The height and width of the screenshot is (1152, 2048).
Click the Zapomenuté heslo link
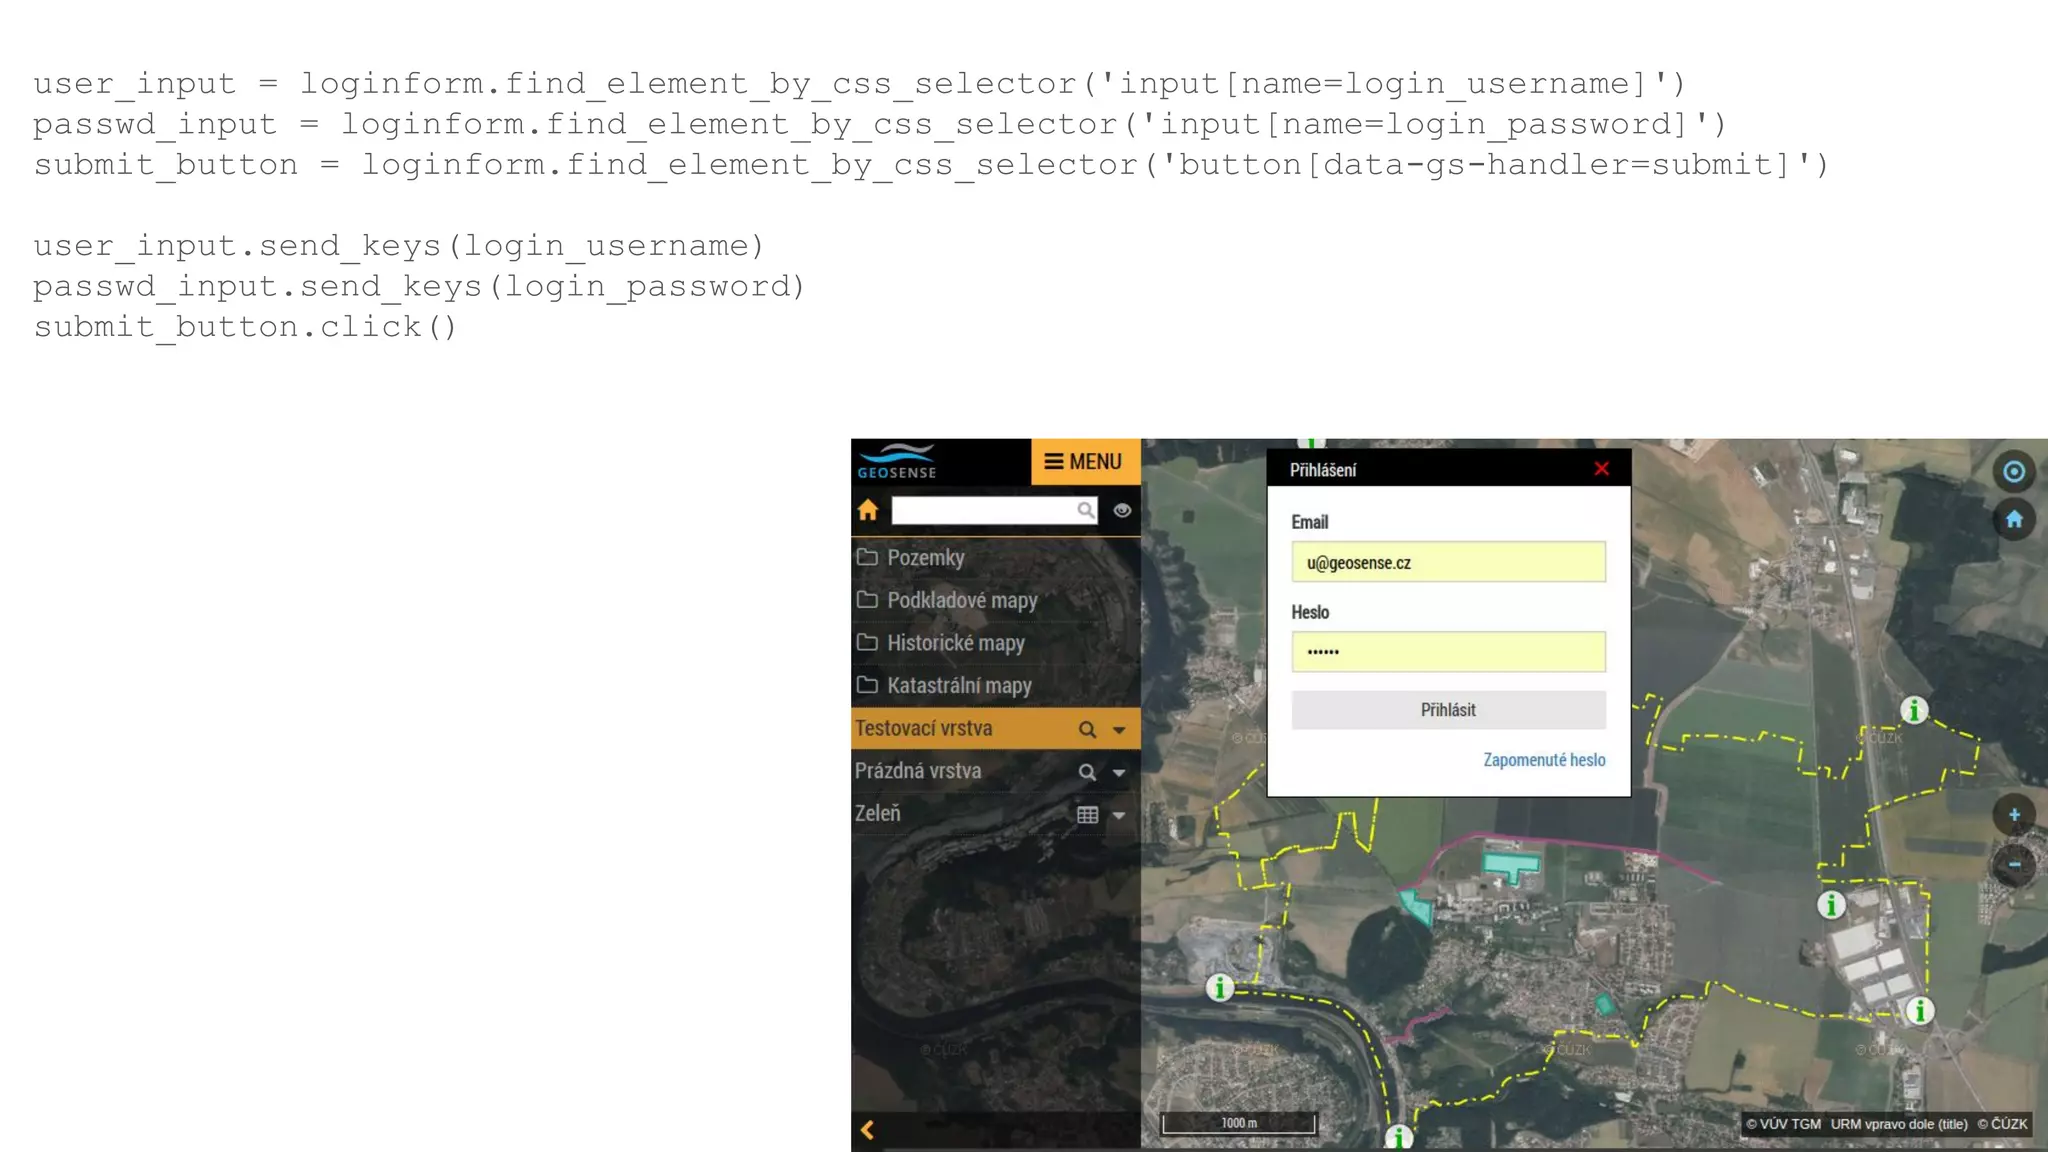pos(1543,760)
